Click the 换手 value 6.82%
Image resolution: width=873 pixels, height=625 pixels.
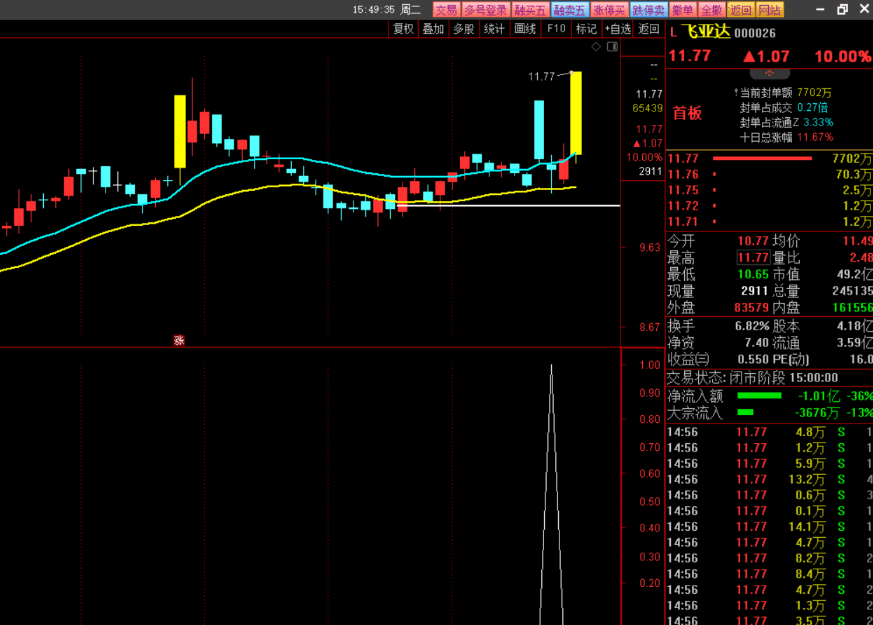pos(752,326)
